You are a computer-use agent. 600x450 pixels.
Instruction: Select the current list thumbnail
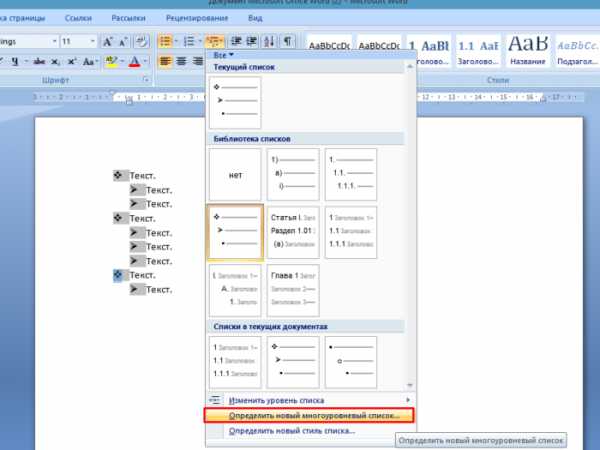click(235, 103)
